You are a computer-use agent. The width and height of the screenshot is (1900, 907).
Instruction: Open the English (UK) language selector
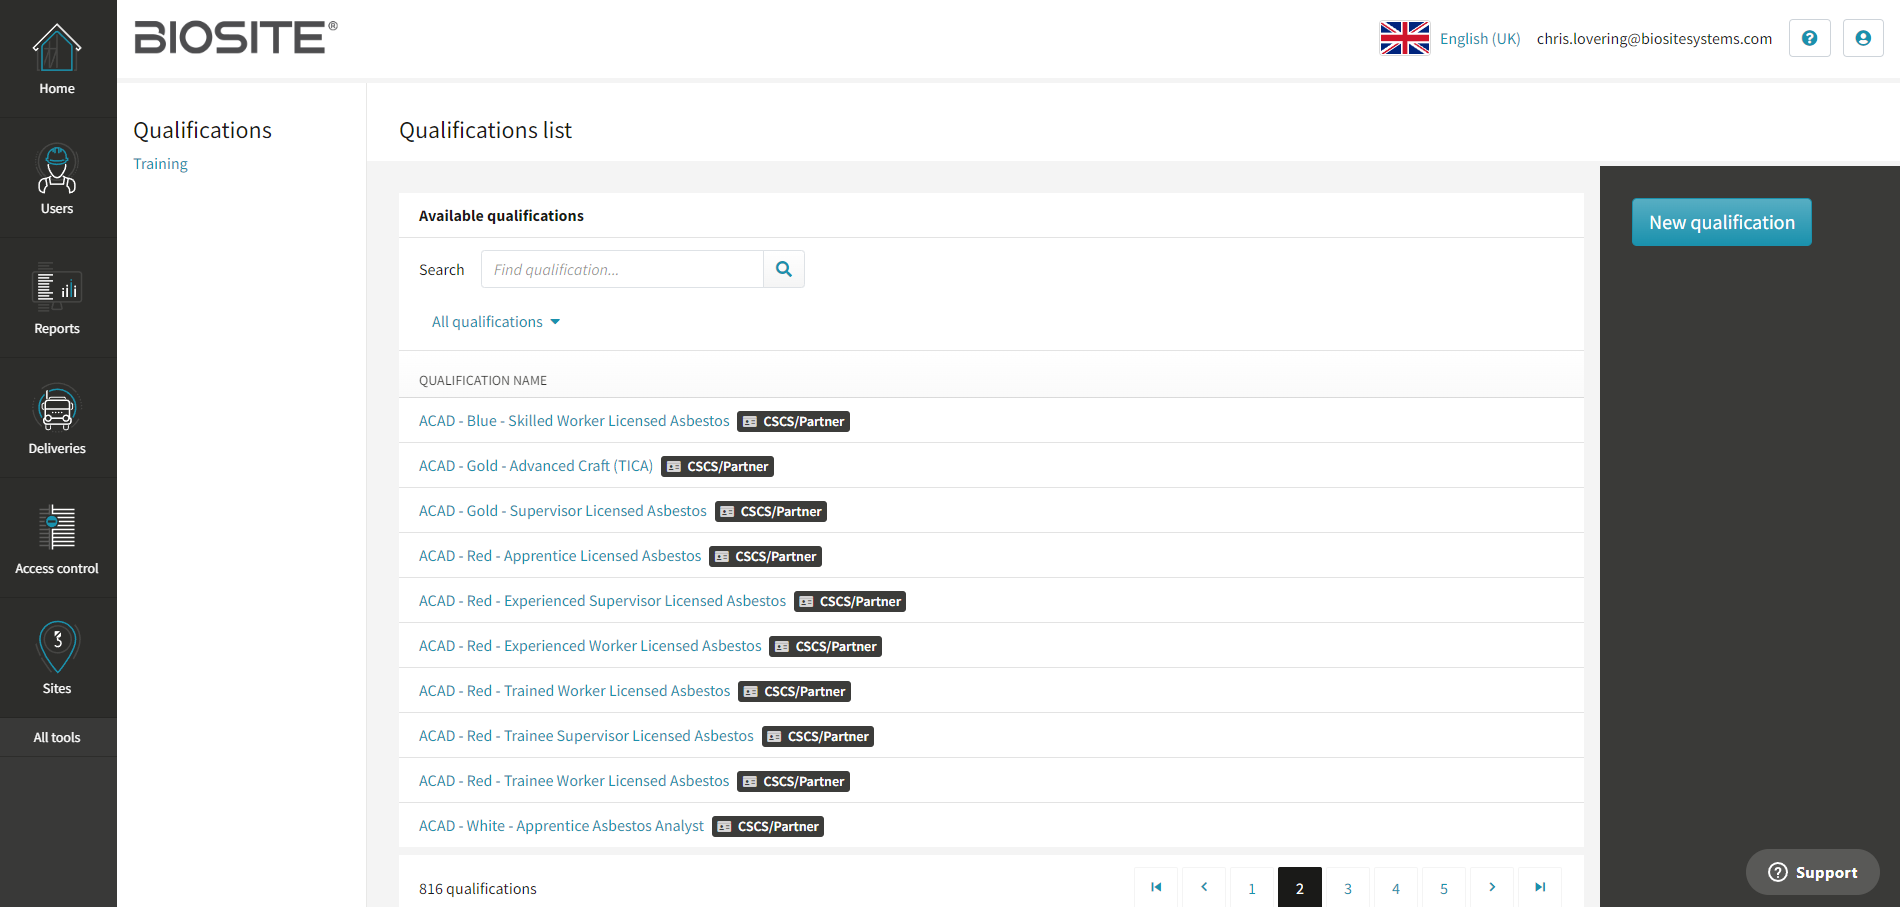[1480, 39]
